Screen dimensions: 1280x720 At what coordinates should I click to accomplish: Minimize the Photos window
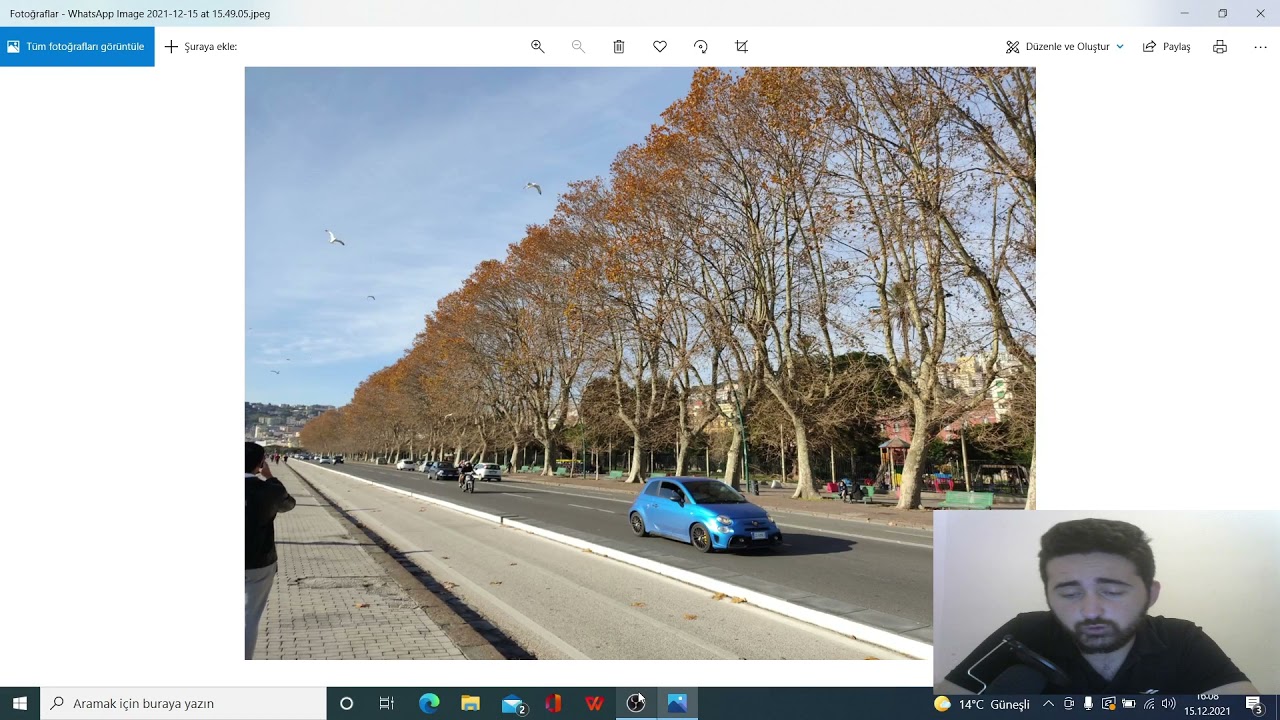[x=1184, y=13]
